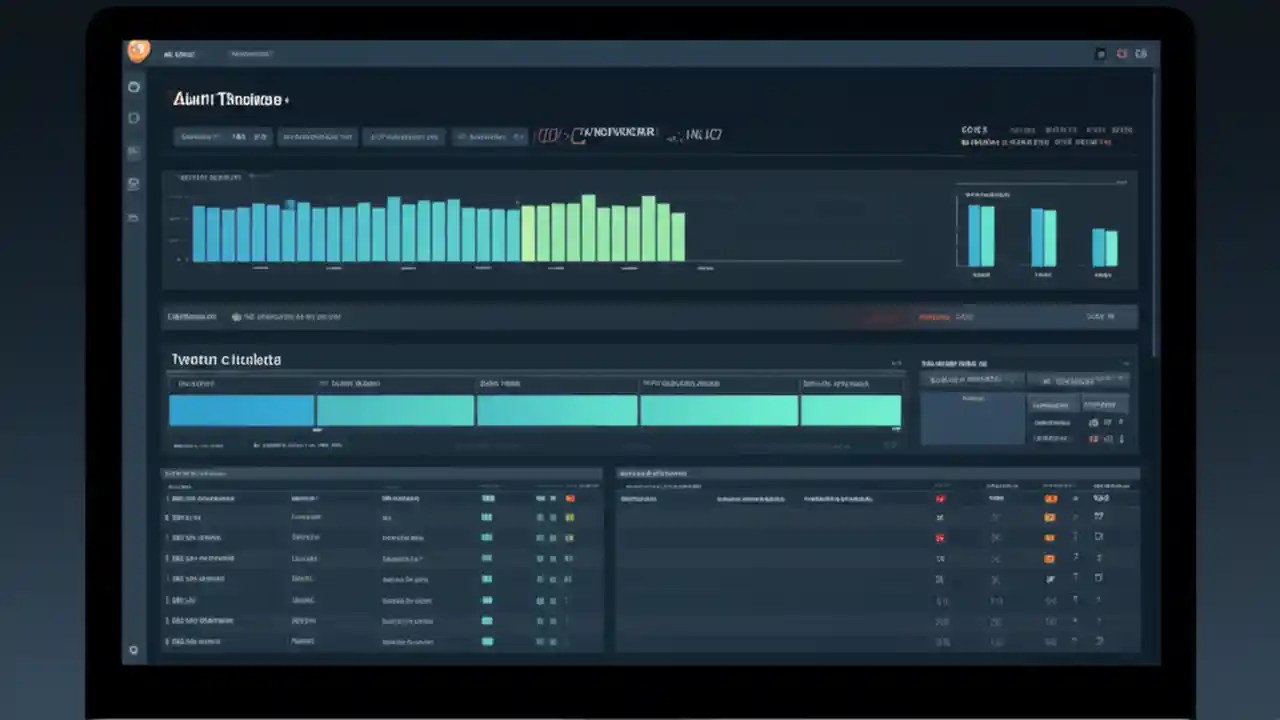This screenshot has height=720, width=1280.
Task: Open the app logo icon in the top-left corner
Action: [x=138, y=52]
